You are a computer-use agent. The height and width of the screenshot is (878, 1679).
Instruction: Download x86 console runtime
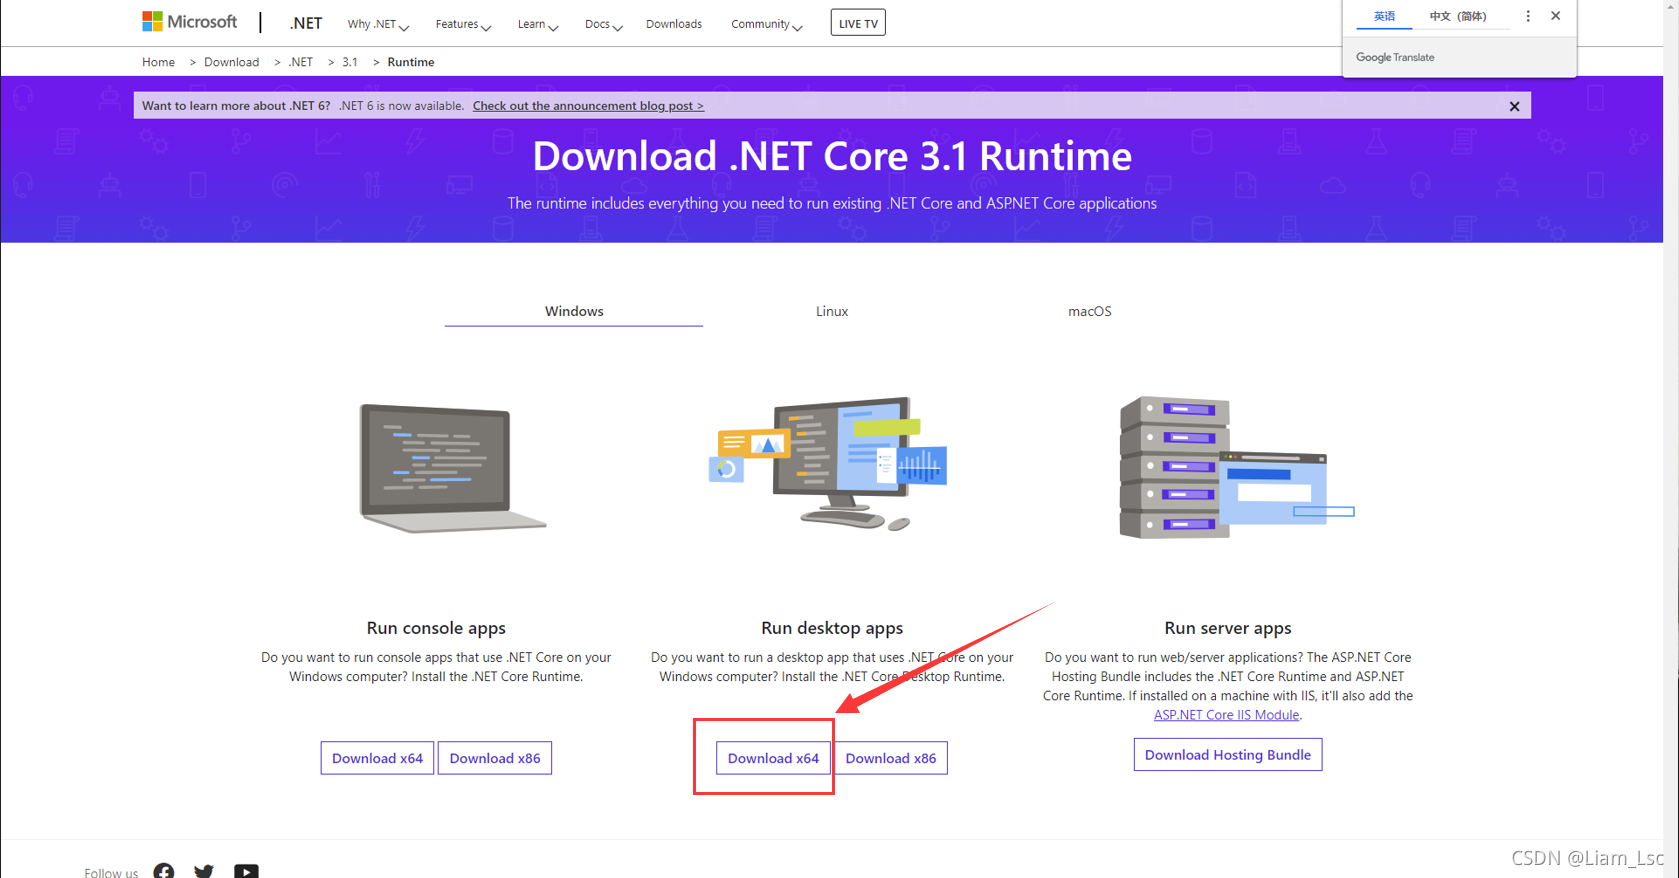pyautogui.click(x=495, y=758)
